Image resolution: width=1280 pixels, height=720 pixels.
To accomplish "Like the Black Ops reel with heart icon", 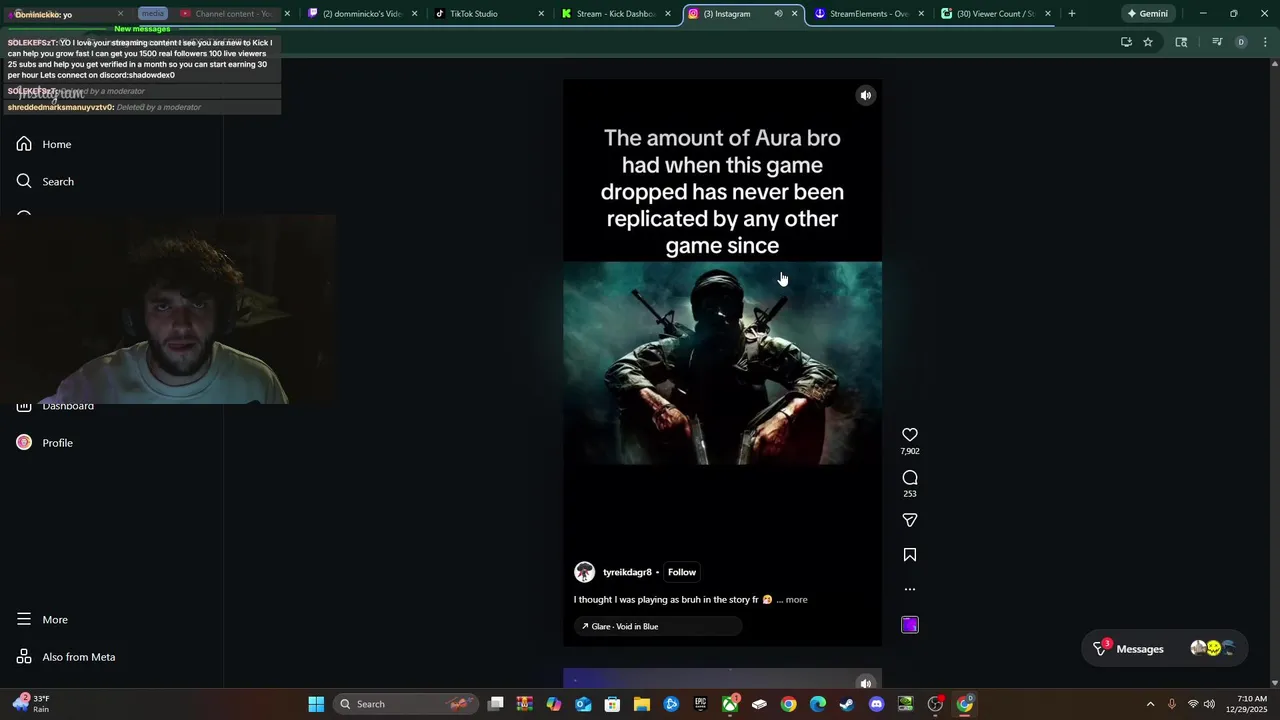I will (910, 435).
